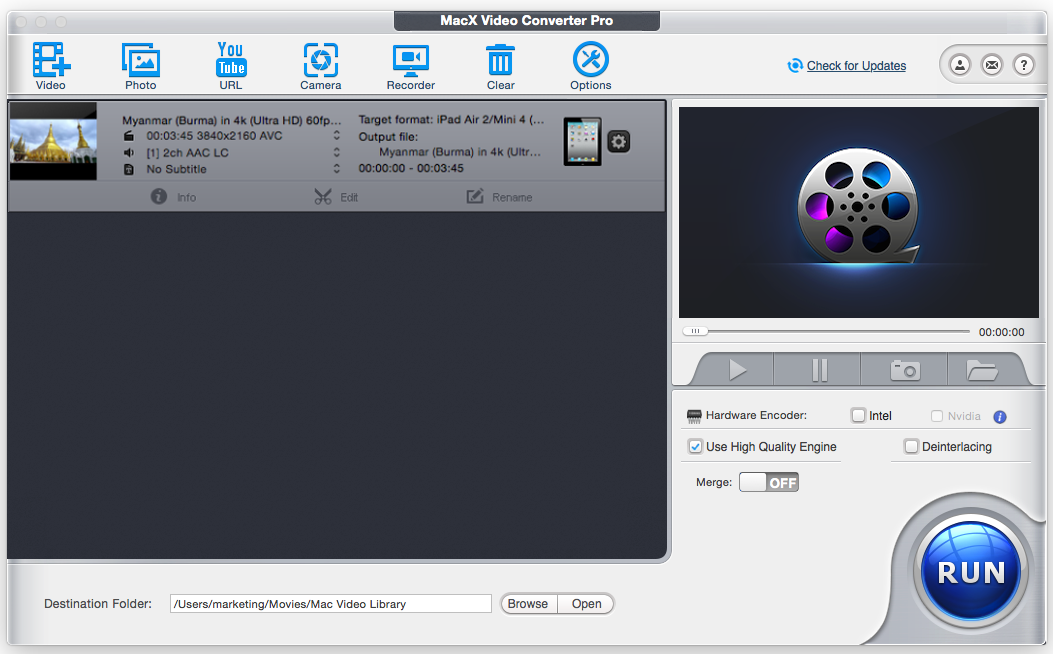
Task: Click the email envelope icon
Action: [x=992, y=65]
